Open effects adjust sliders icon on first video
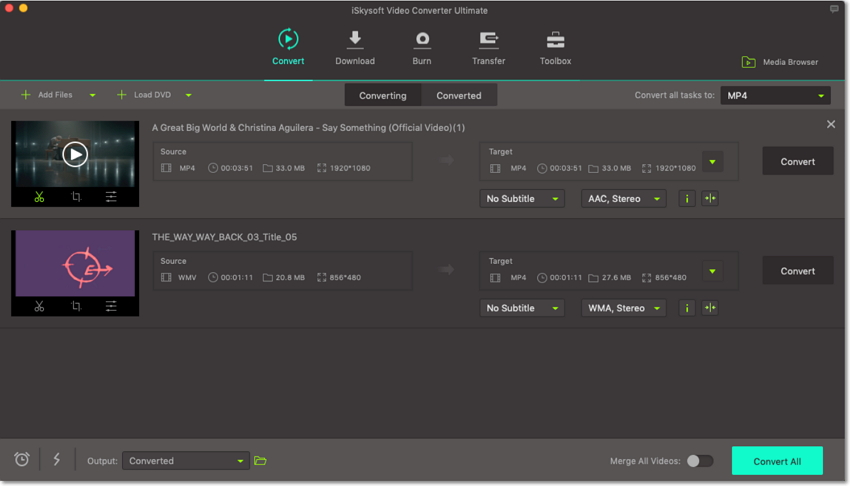The width and height of the screenshot is (850, 486). click(x=111, y=197)
